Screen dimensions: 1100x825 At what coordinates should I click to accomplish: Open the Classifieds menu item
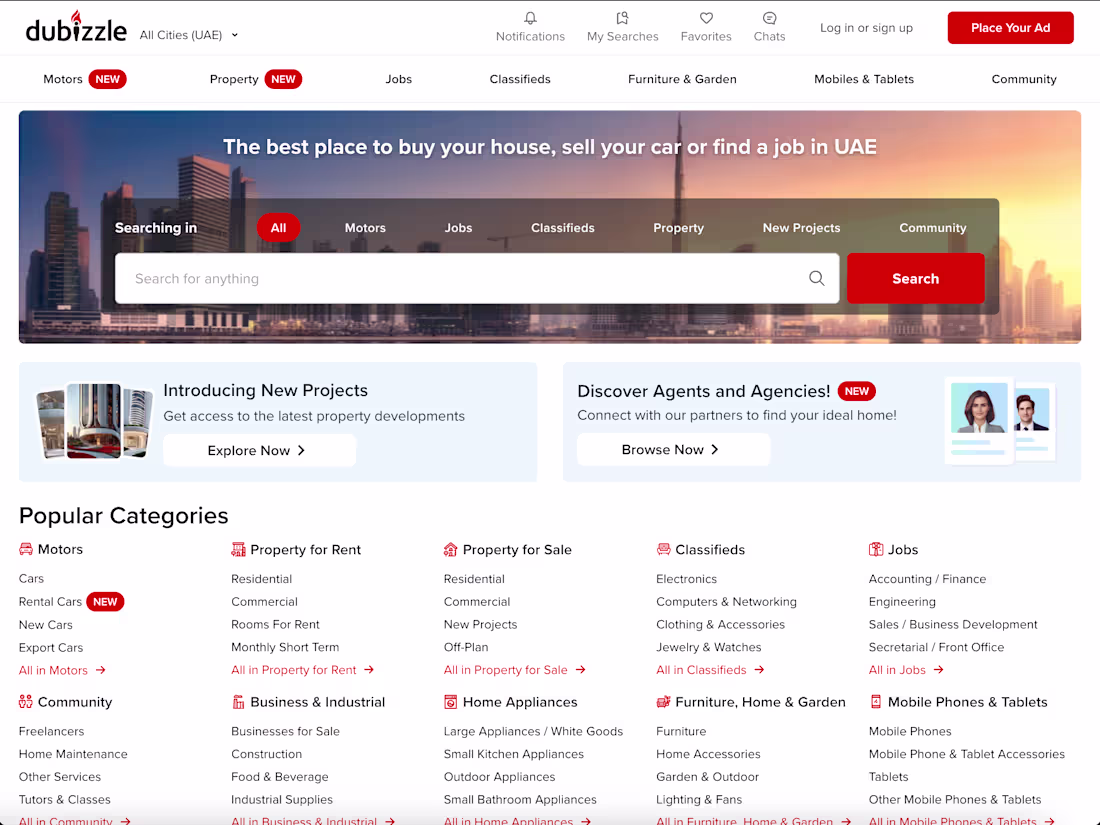[520, 78]
